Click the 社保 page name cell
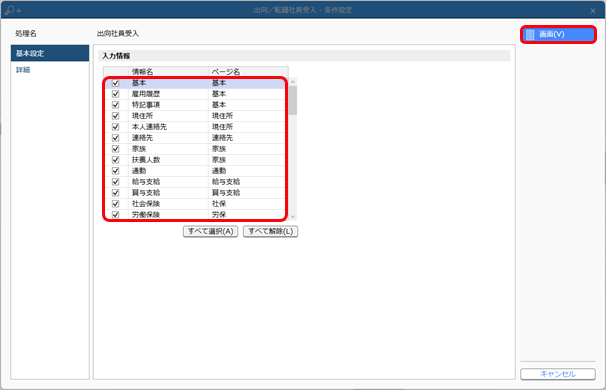606x390 pixels. pos(247,204)
